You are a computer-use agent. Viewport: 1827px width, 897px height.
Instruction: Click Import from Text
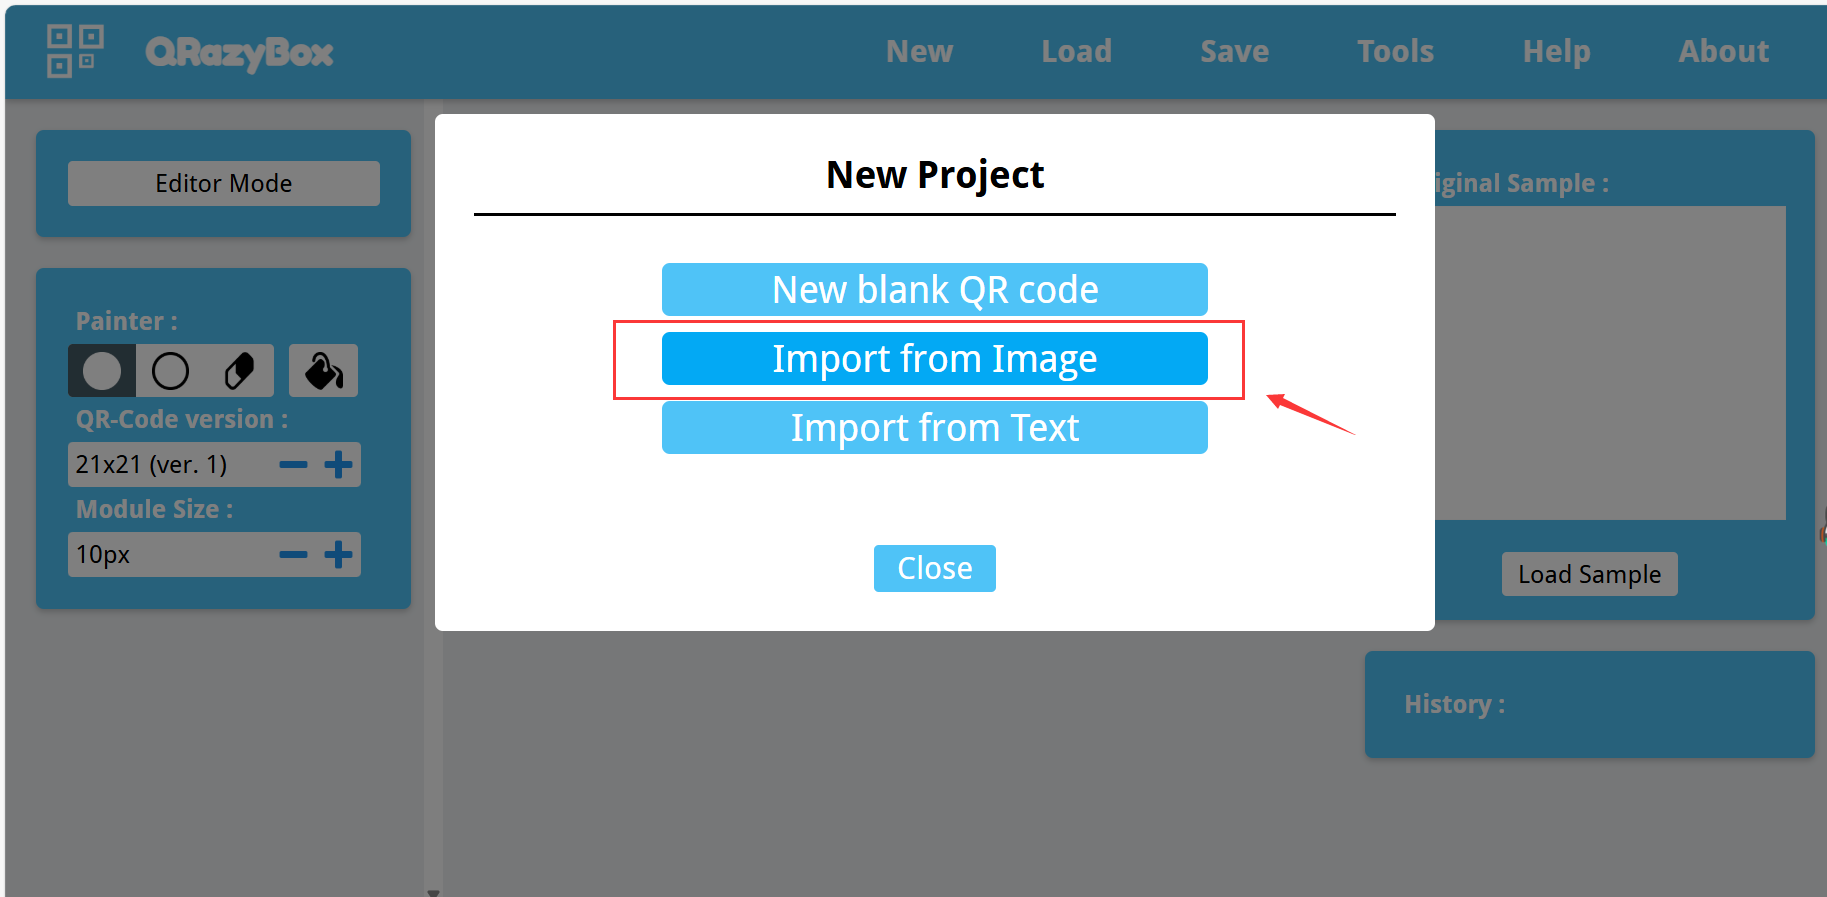click(x=934, y=428)
